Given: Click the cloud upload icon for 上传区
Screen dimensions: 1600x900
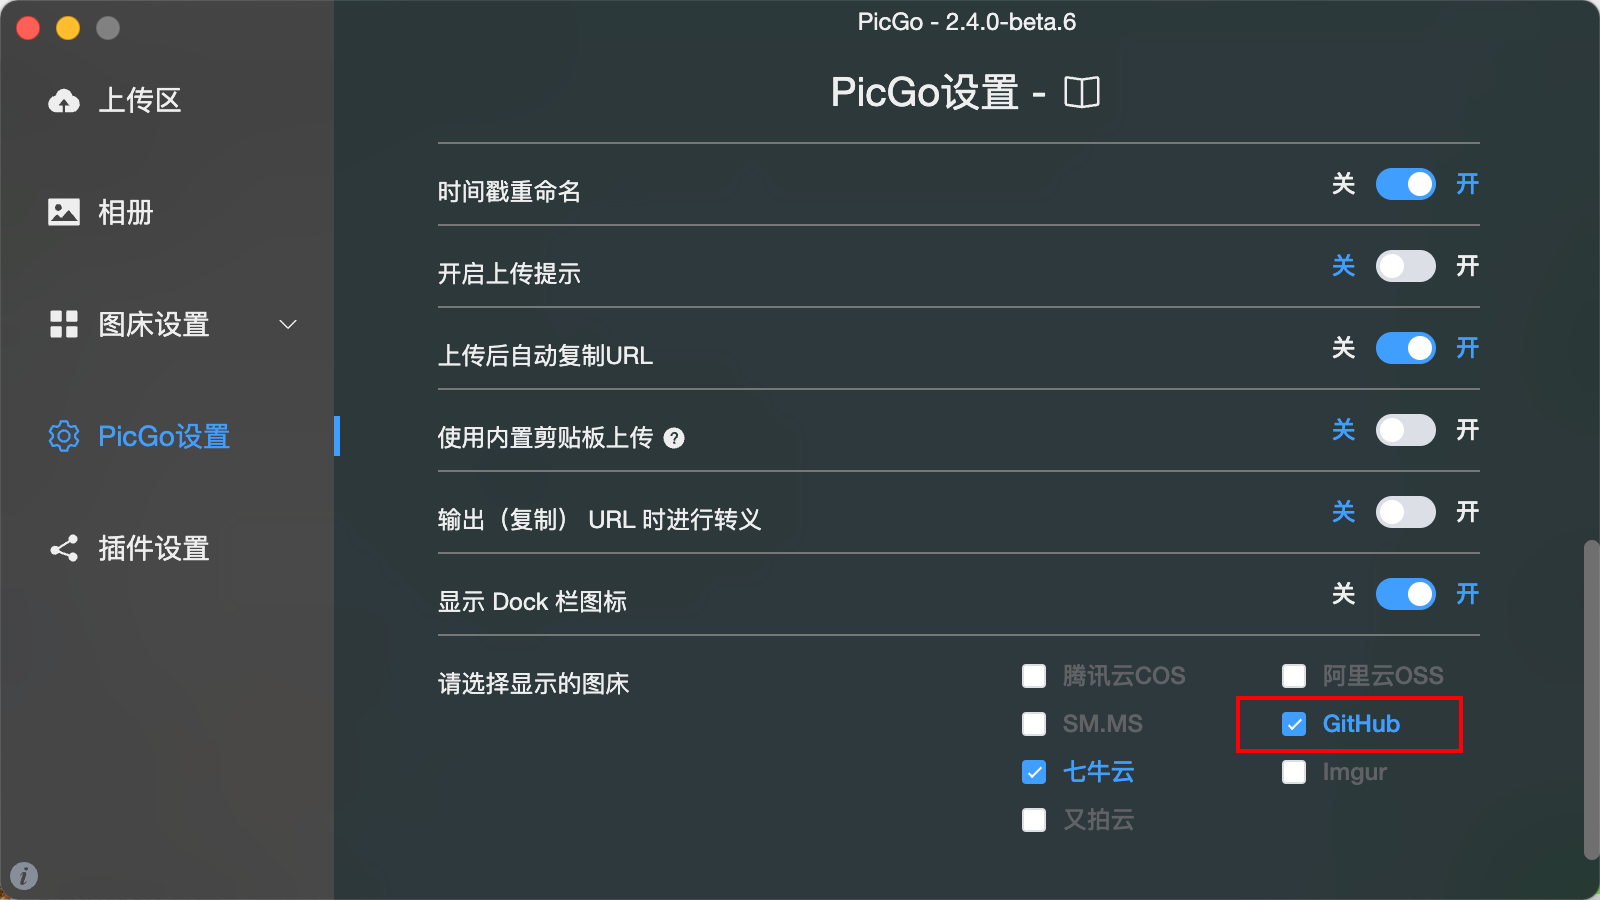Looking at the screenshot, I should point(64,100).
